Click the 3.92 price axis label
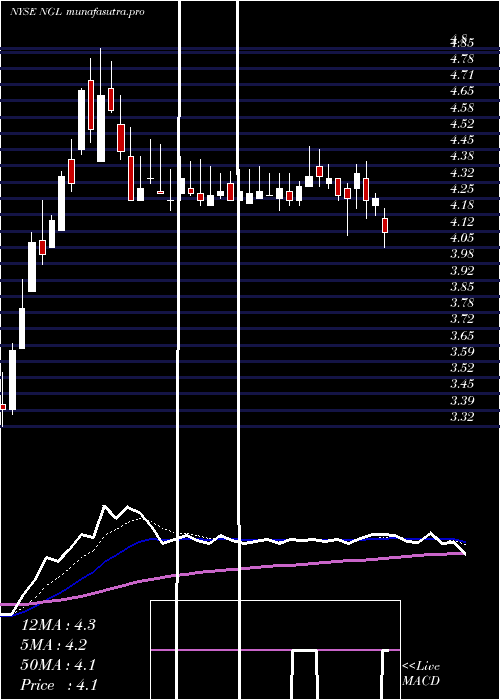Image resolution: width=500 pixels, height=700 pixels. coord(462,270)
